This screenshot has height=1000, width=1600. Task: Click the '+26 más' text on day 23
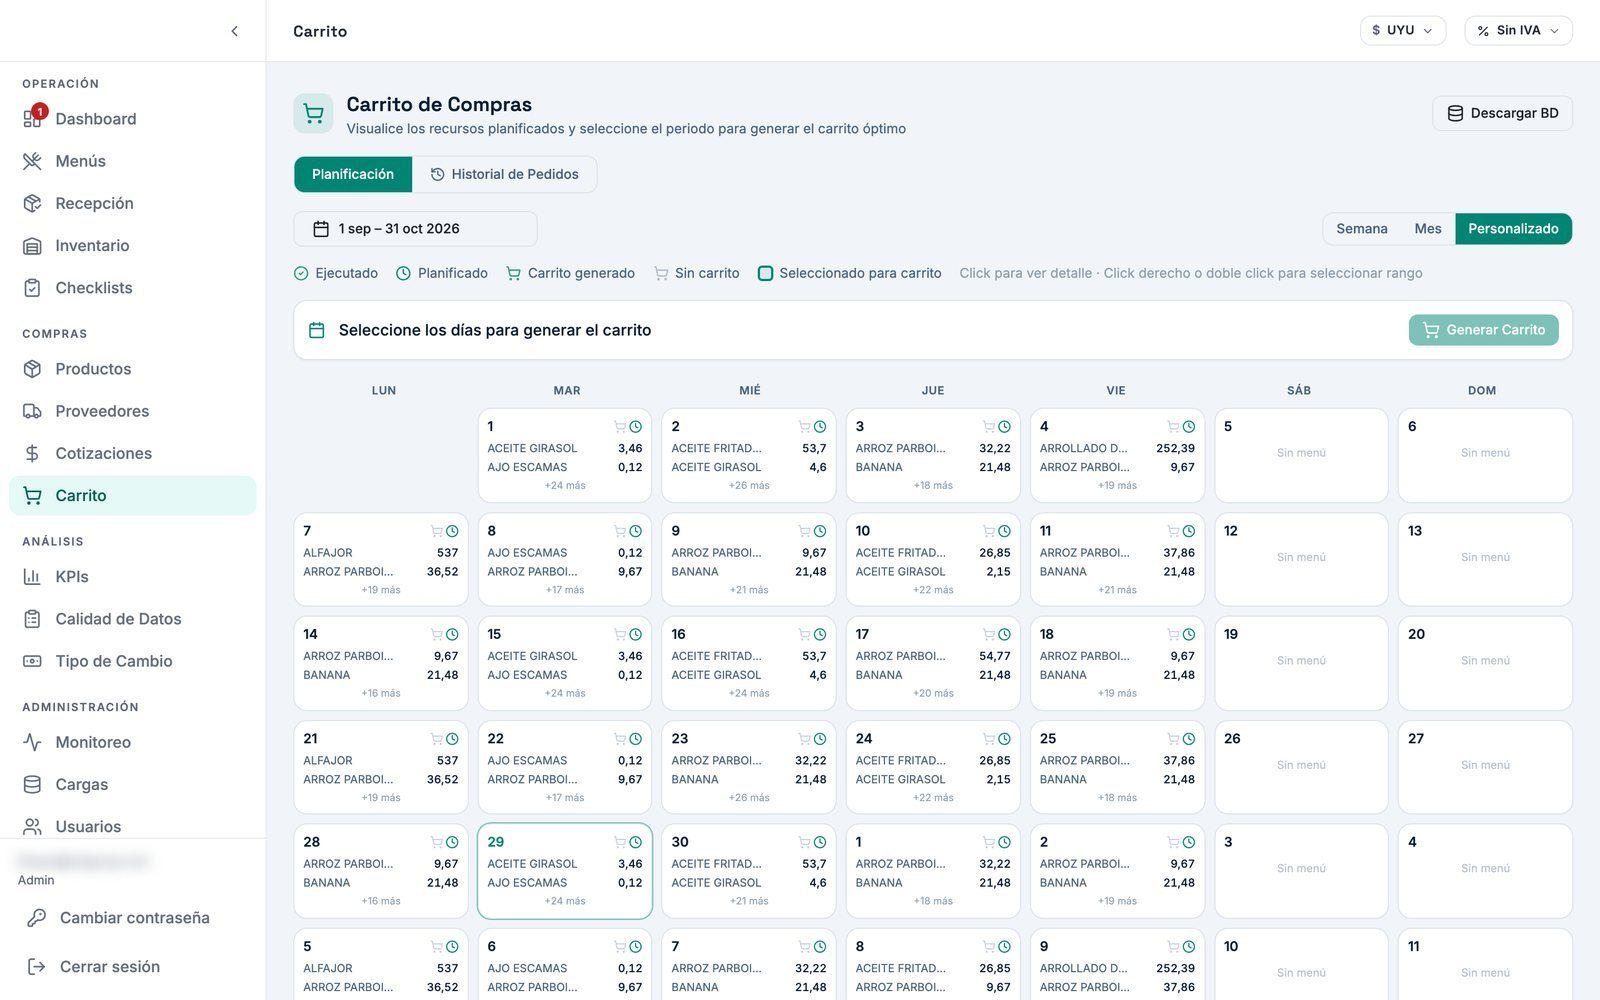(749, 798)
